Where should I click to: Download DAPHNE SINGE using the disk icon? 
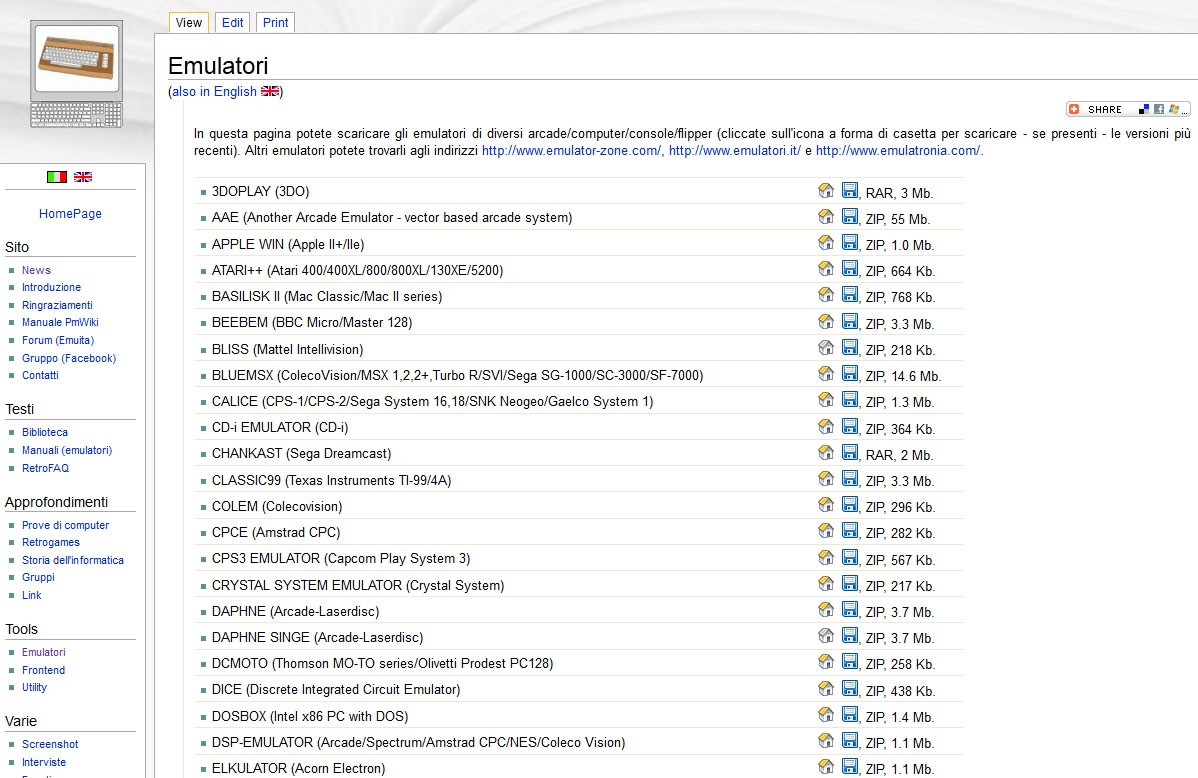[850, 634]
